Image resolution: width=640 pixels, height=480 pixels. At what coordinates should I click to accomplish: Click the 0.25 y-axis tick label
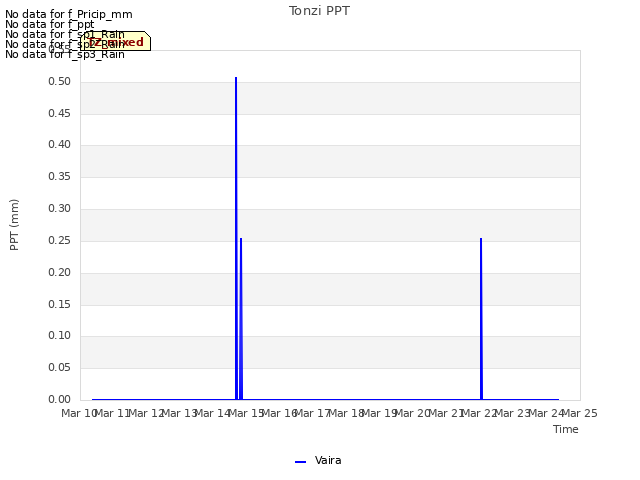pyautogui.click(x=60, y=240)
